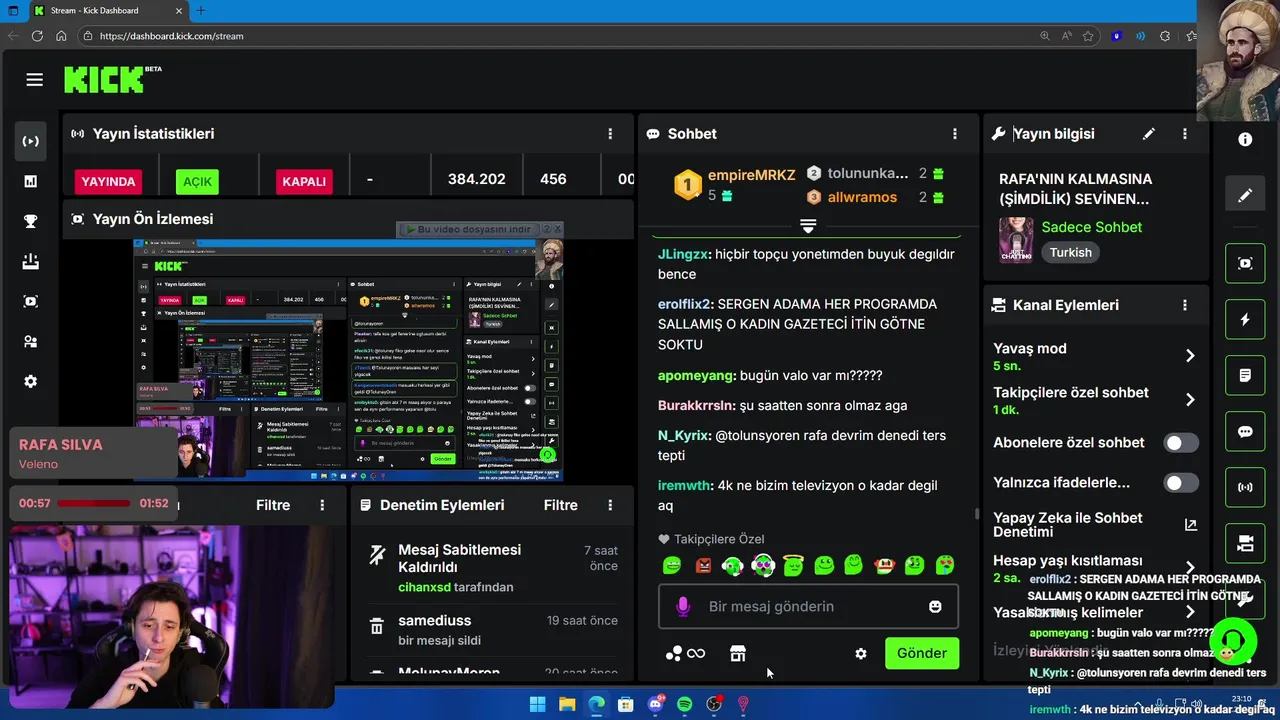
Task: Click Filtre in Denetim Eylemleri panel
Action: 560,505
